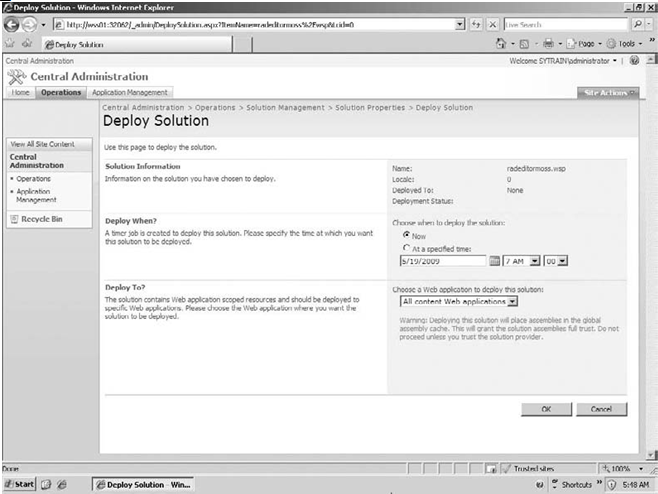
Task: Click Operations link in the sidebar
Action: [34, 179]
